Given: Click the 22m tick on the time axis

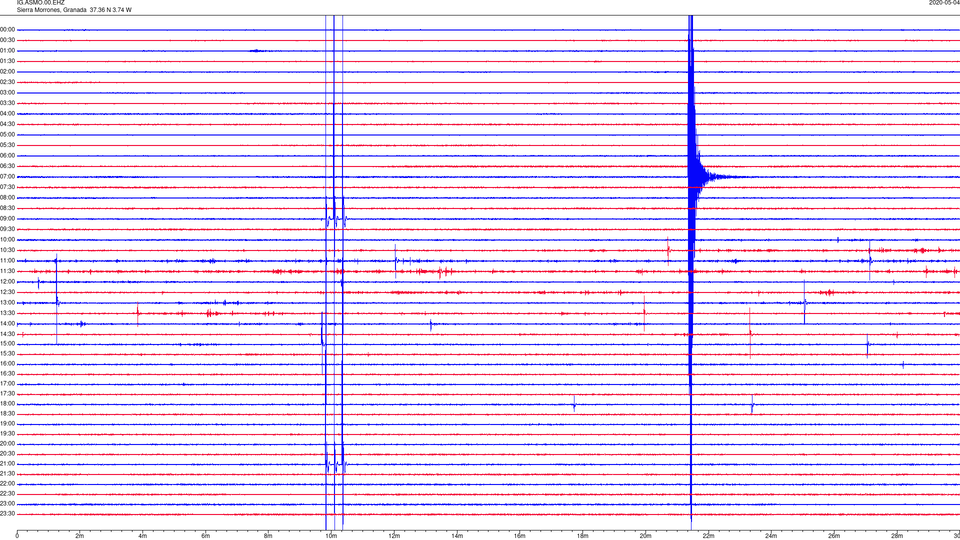Looking at the screenshot, I should pyautogui.click(x=708, y=536).
